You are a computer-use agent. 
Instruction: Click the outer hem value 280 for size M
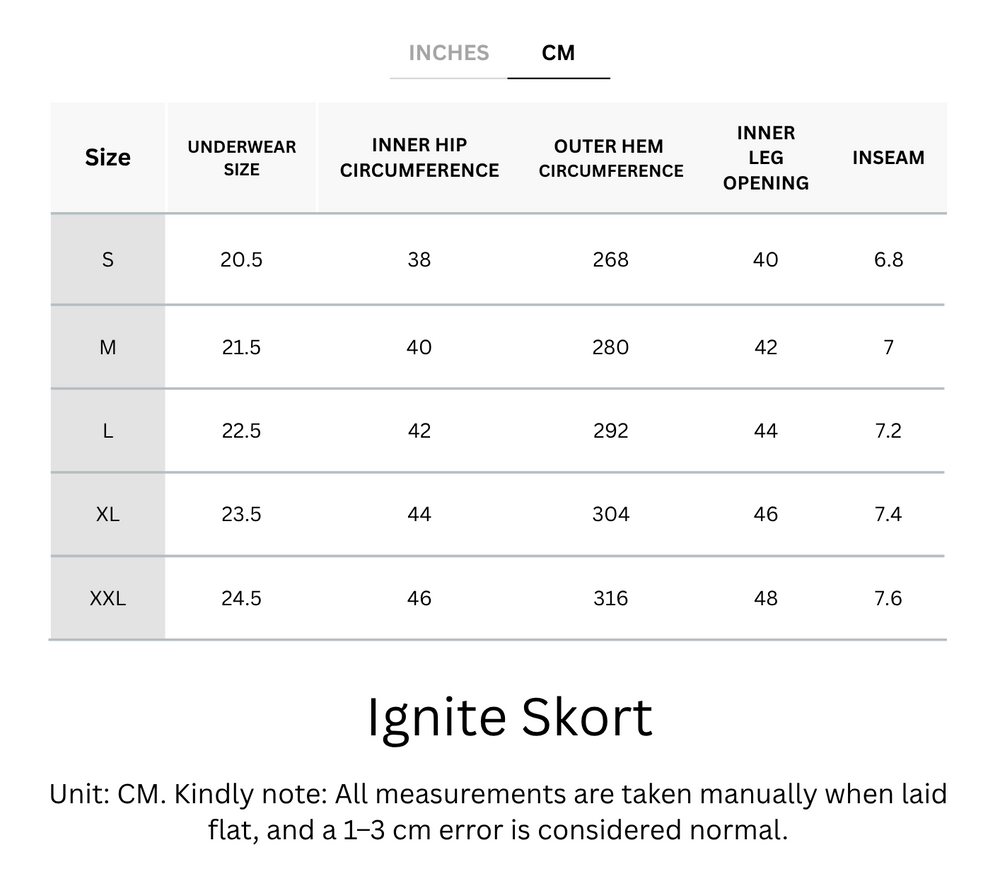pyautogui.click(x=610, y=346)
